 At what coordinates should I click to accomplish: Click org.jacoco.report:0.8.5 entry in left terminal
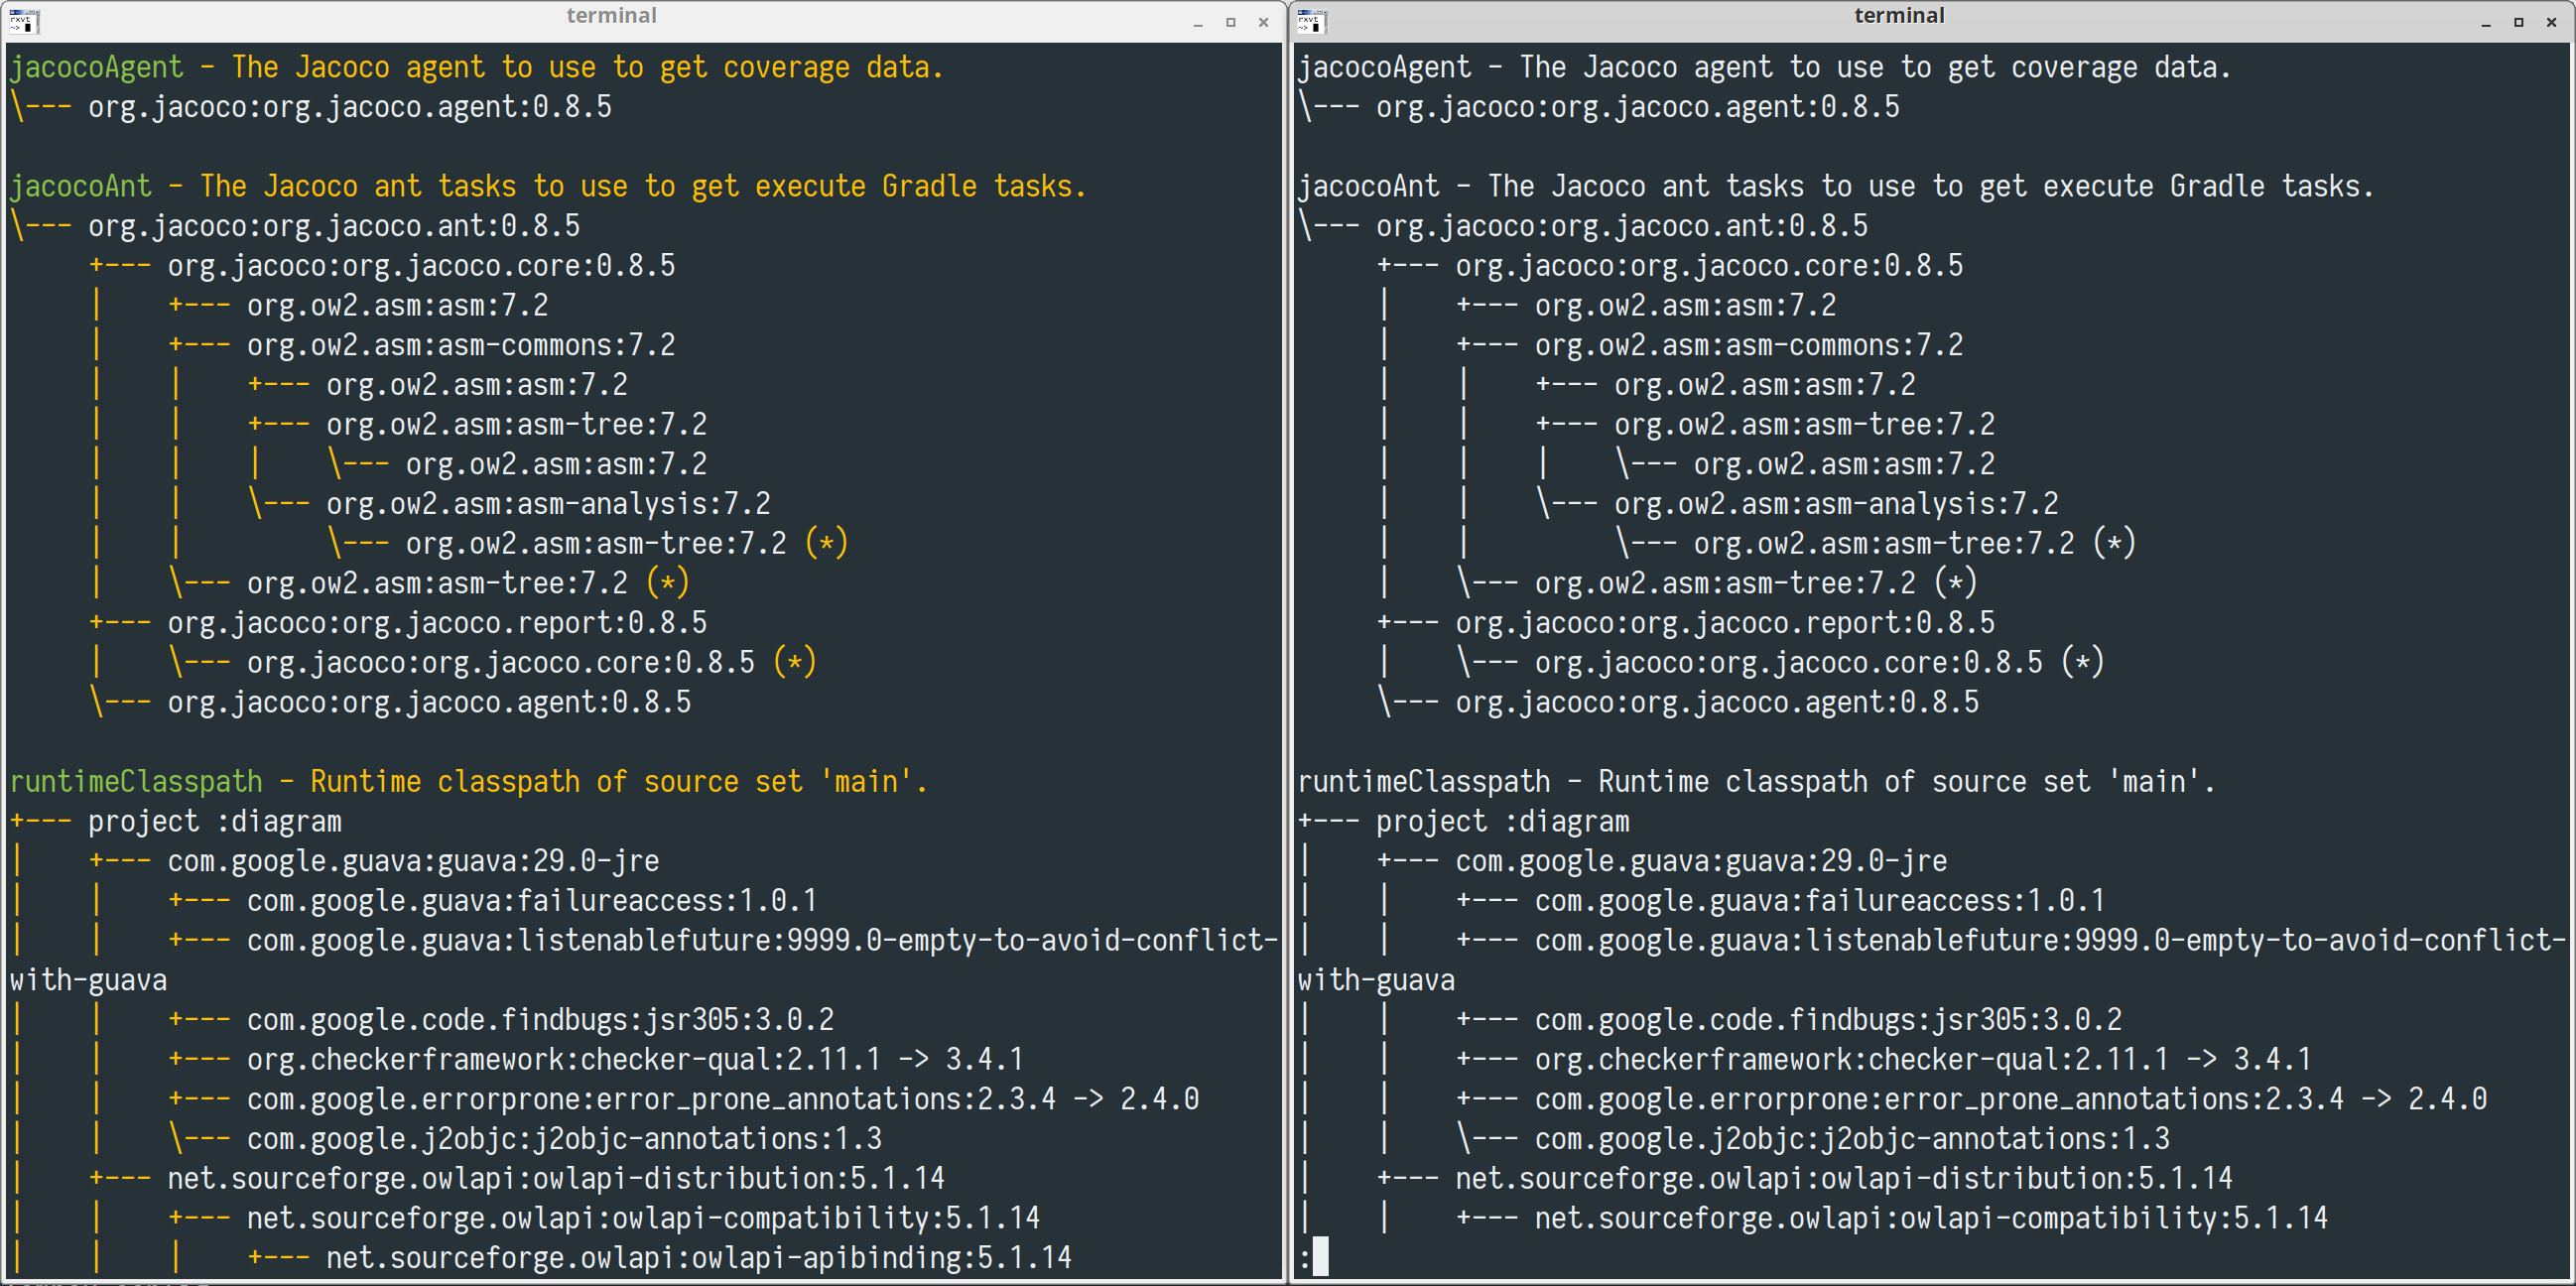pyautogui.click(x=437, y=623)
